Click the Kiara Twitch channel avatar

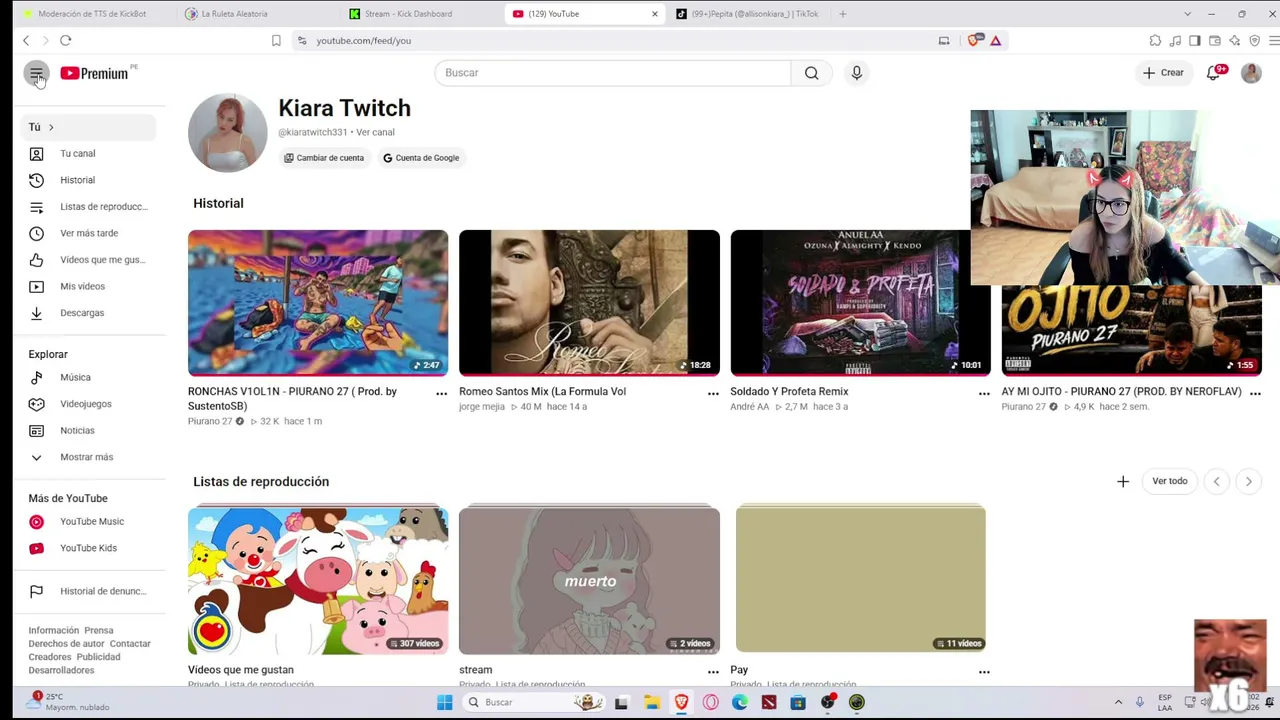pos(228,133)
